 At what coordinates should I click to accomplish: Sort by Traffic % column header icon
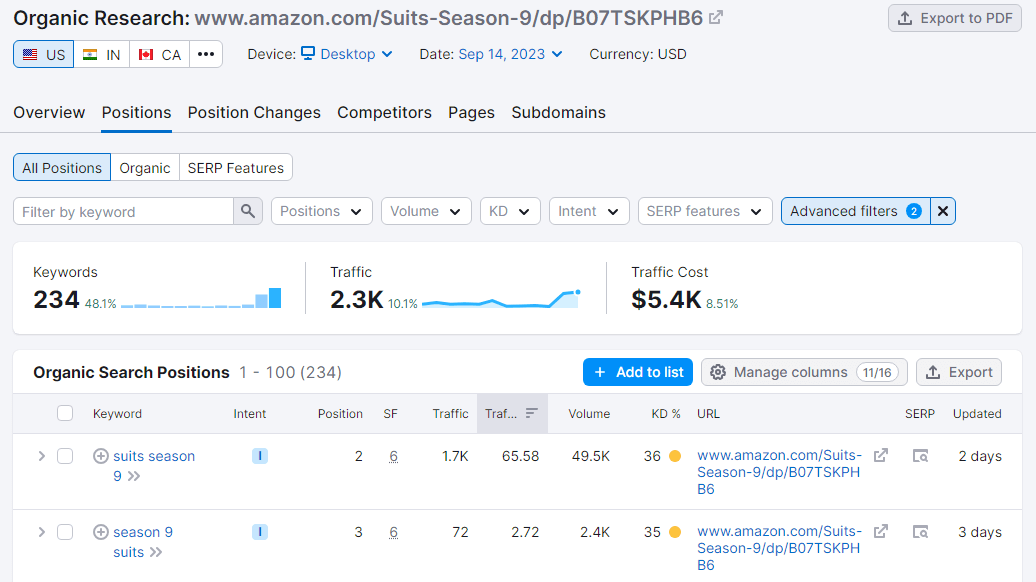point(531,413)
